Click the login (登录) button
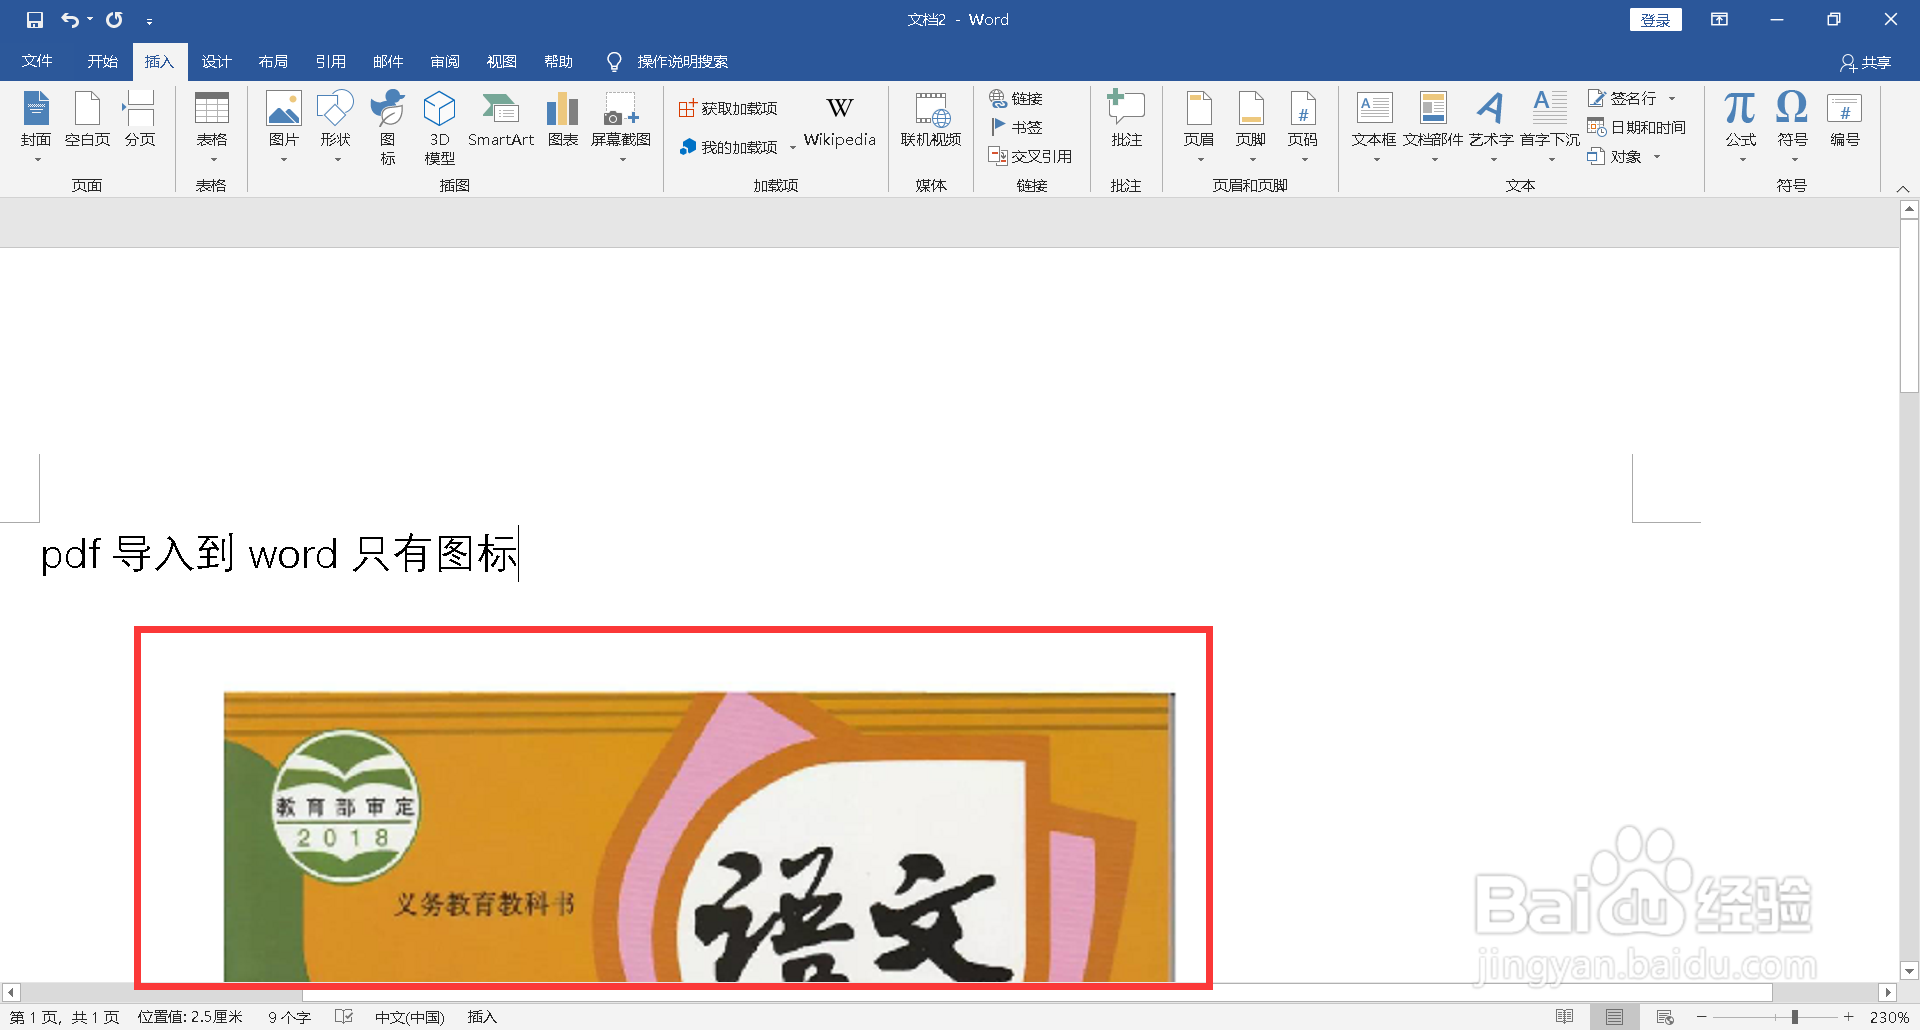The height and width of the screenshot is (1030, 1920). point(1655,20)
